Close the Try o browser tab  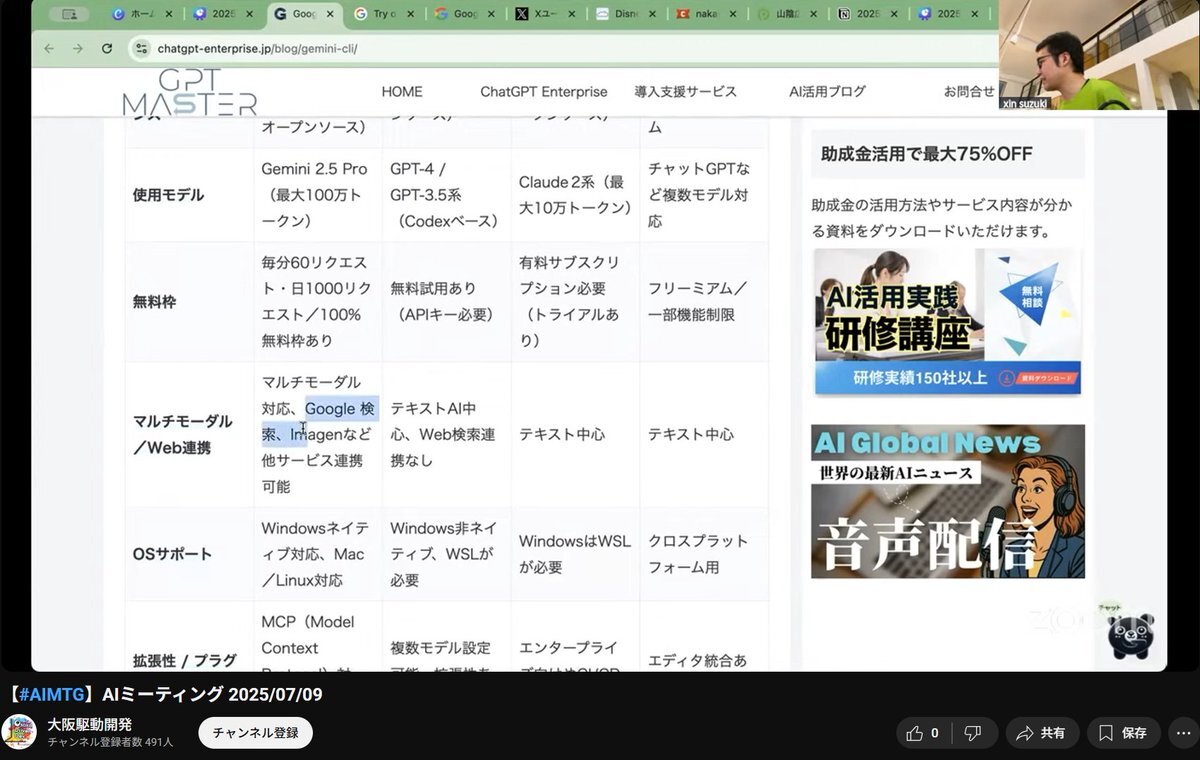pyautogui.click(x=413, y=14)
